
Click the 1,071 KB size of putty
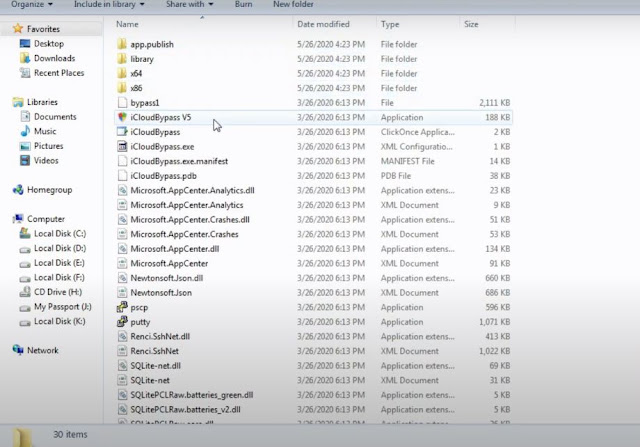[495, 322]
